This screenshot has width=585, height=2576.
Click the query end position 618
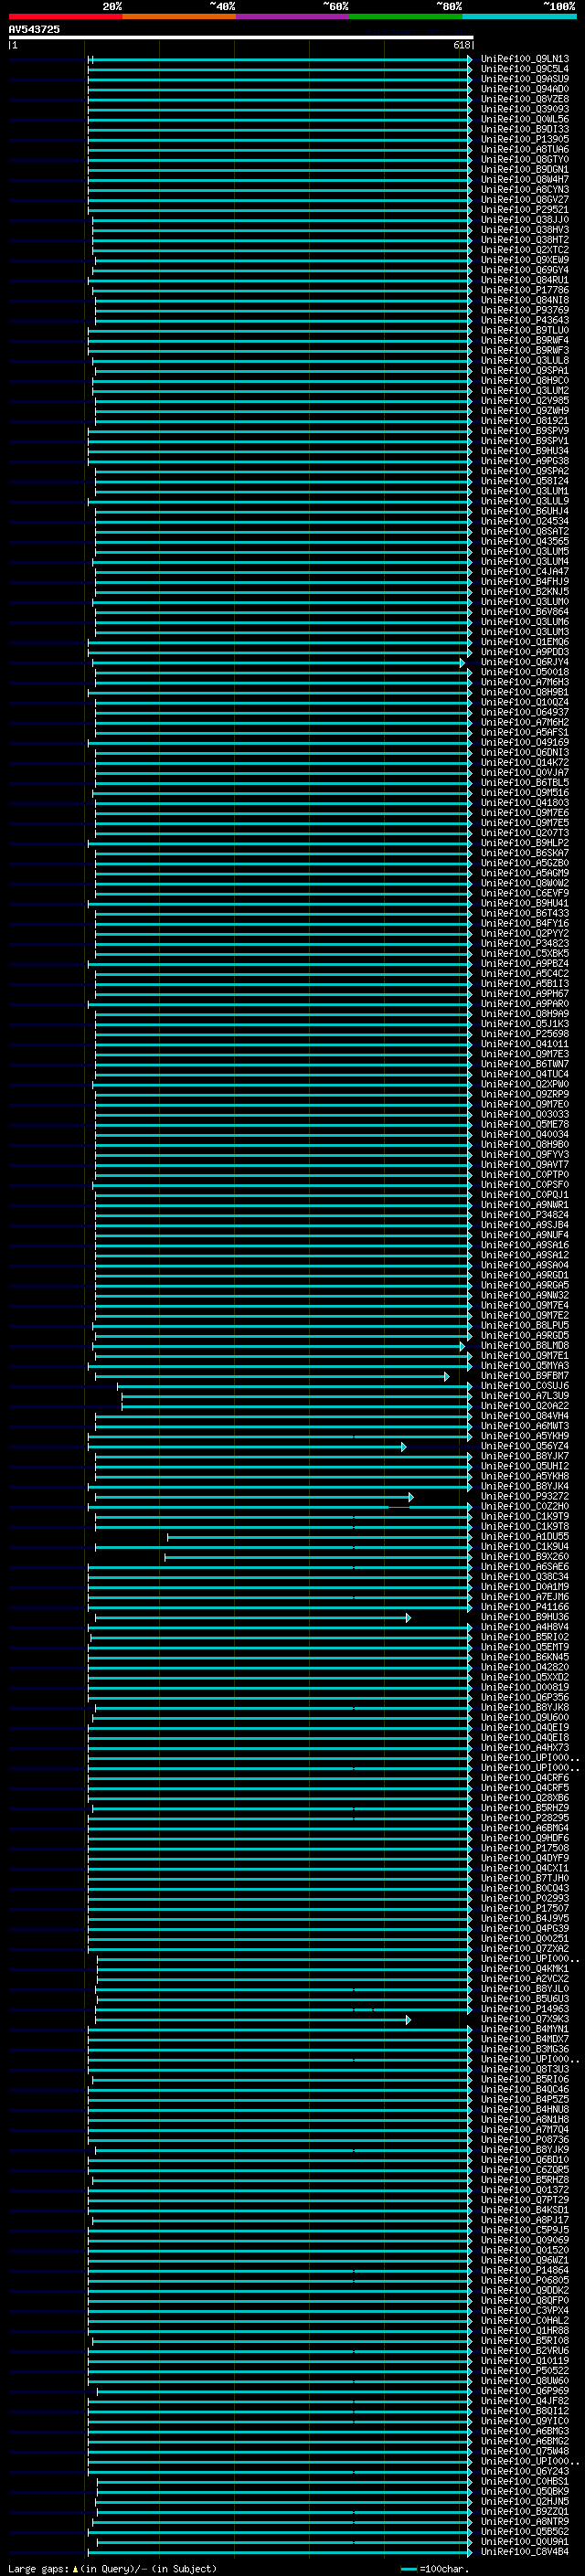[x=462, y=45]
